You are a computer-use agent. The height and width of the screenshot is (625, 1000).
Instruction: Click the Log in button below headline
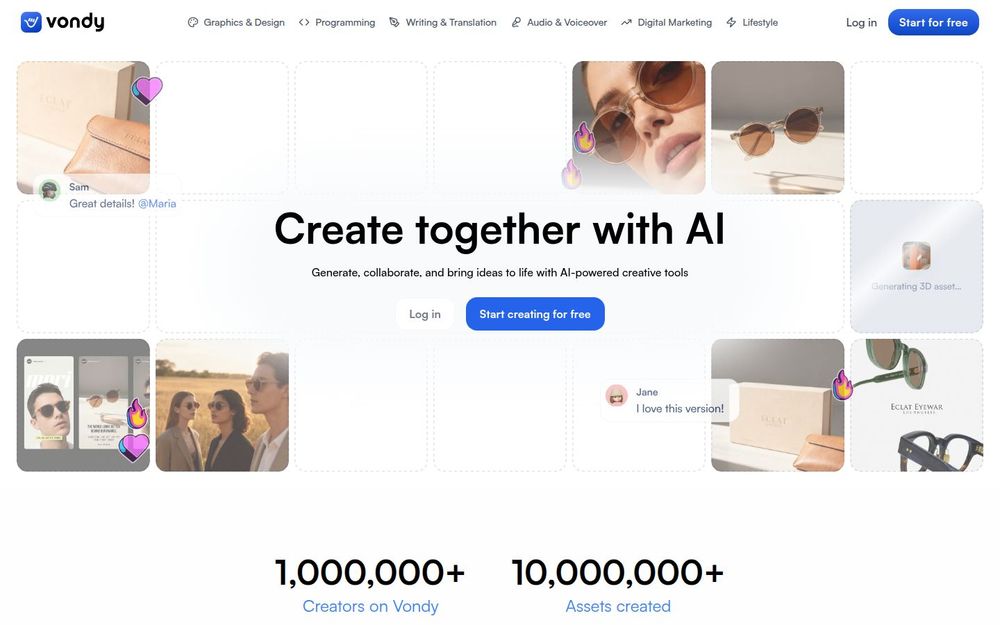[x=425, y=314]
